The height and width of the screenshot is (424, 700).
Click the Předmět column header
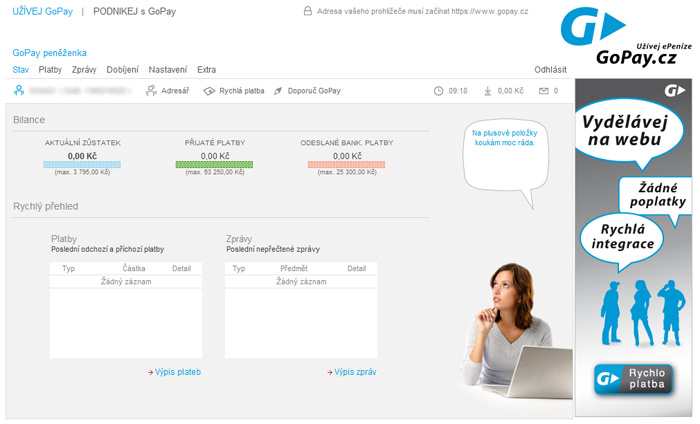click(294, 269)
